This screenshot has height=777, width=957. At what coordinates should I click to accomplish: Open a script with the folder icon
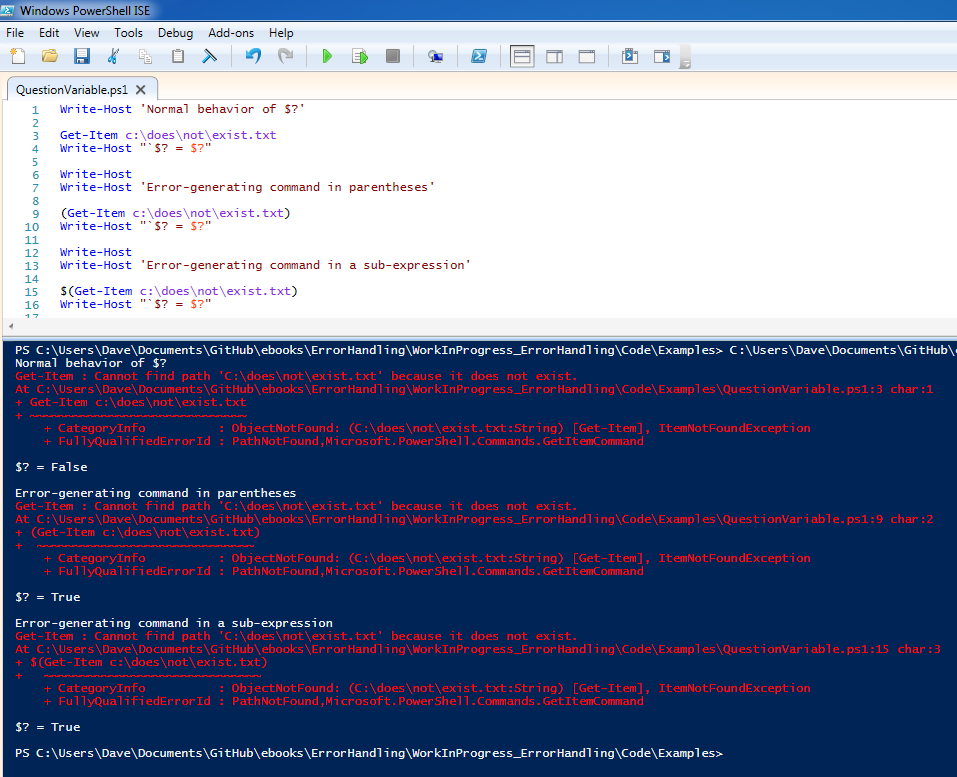click(49, 56)
